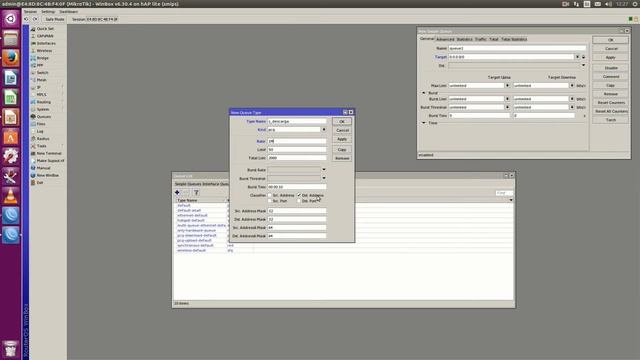Viewport: 640px width, 360px height.
Task: Click the Type Name input field
Action: (297, 121)
